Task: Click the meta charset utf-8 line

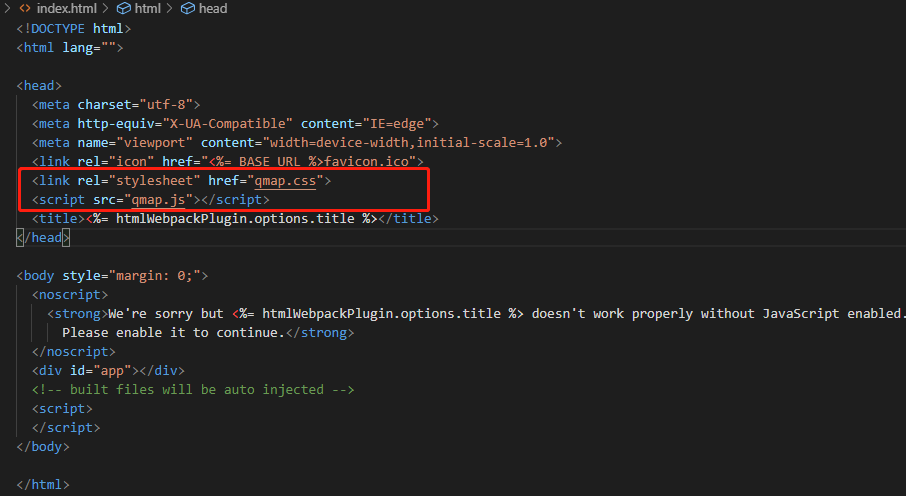Action: click(x=116, y=105)
